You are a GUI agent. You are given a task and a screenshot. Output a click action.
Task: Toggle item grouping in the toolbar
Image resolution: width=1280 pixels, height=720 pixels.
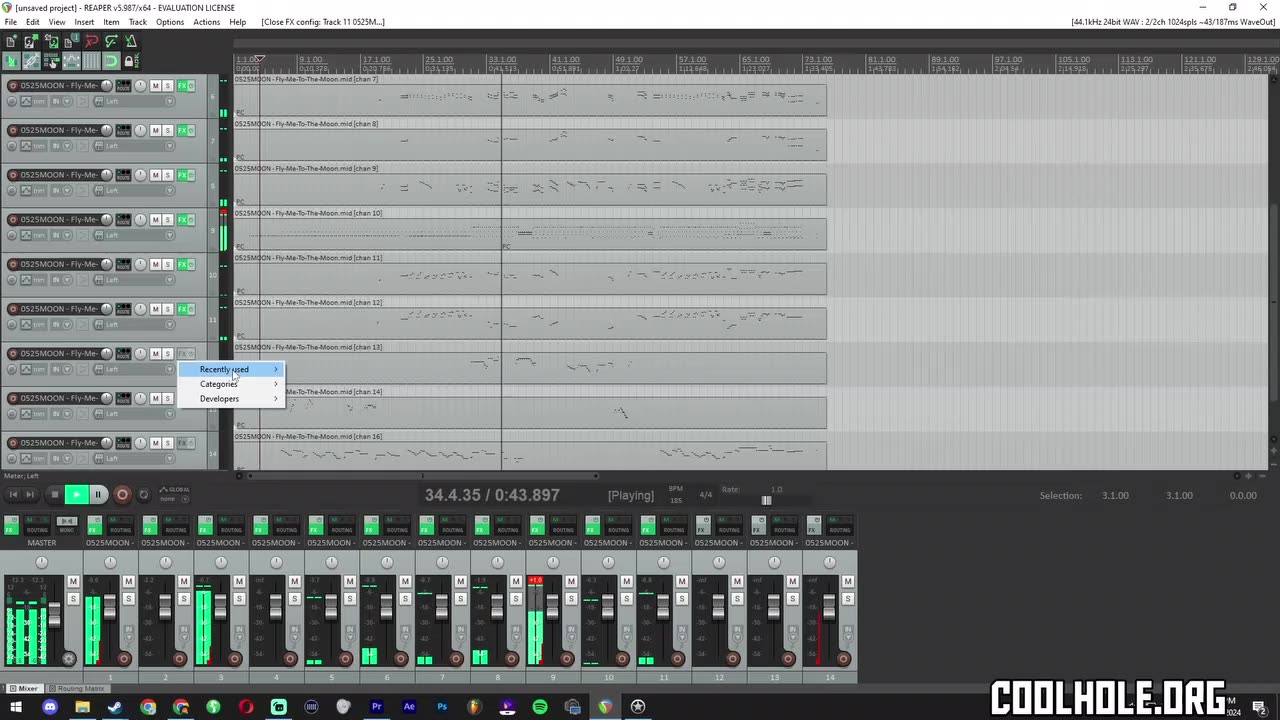[31, 61]
